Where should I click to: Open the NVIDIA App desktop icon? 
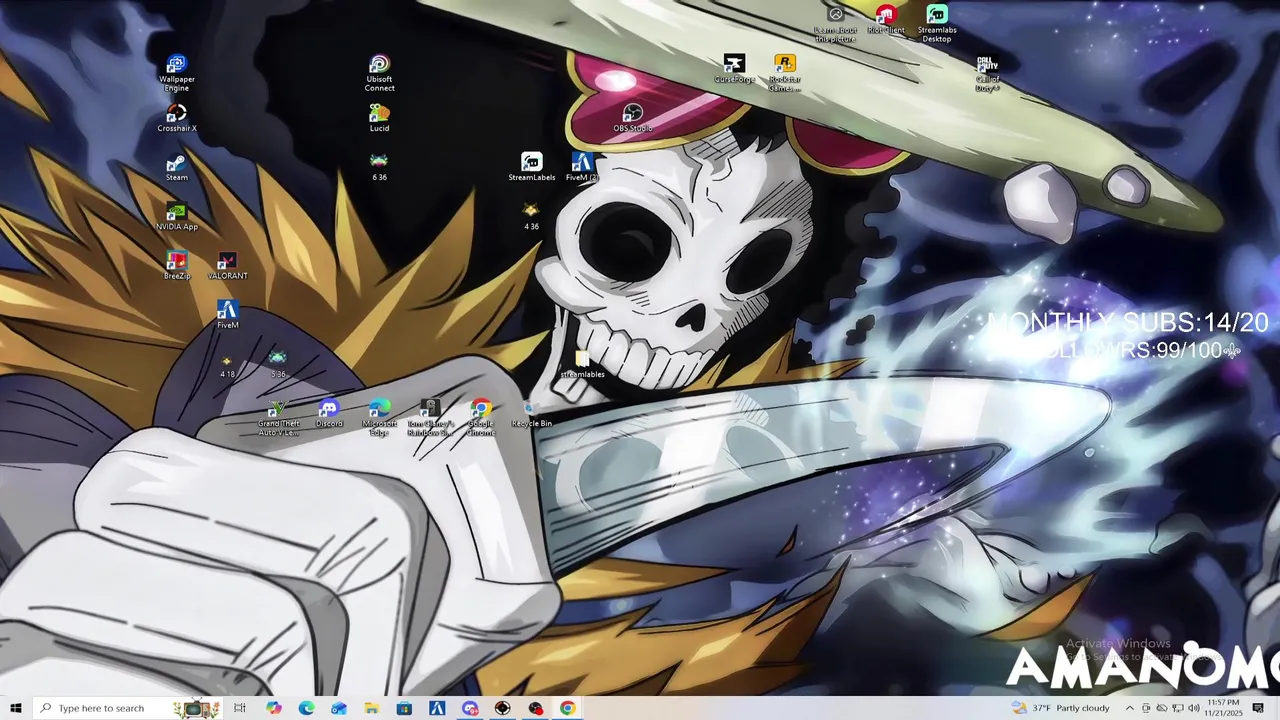click(x=177, y=216)
